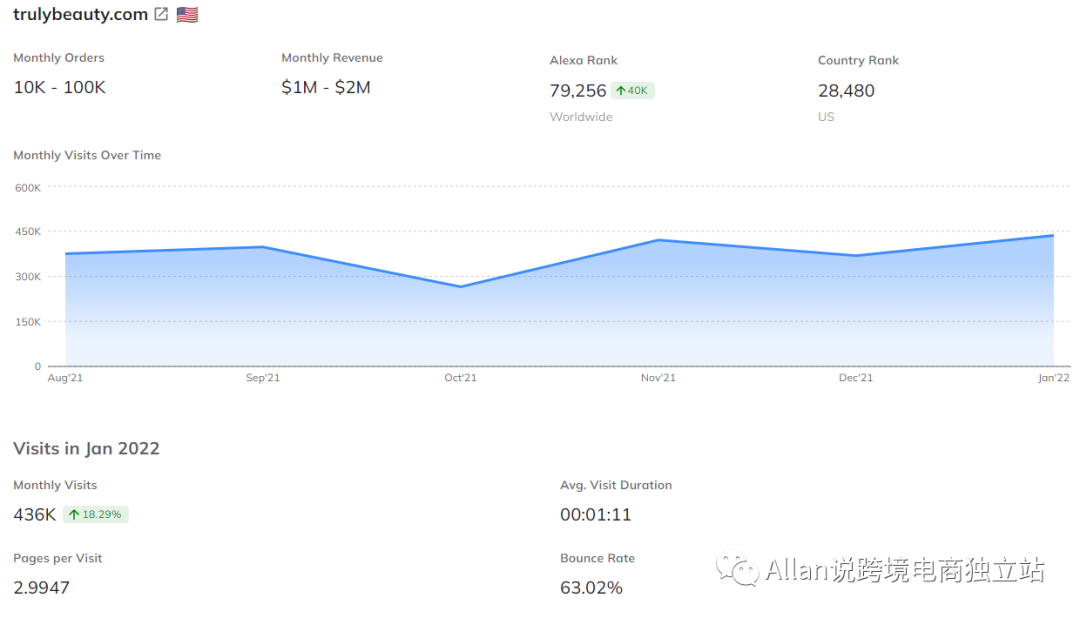Select the 00:01:11 visit duration value
1080x618 pixels.
pos(596,515)
